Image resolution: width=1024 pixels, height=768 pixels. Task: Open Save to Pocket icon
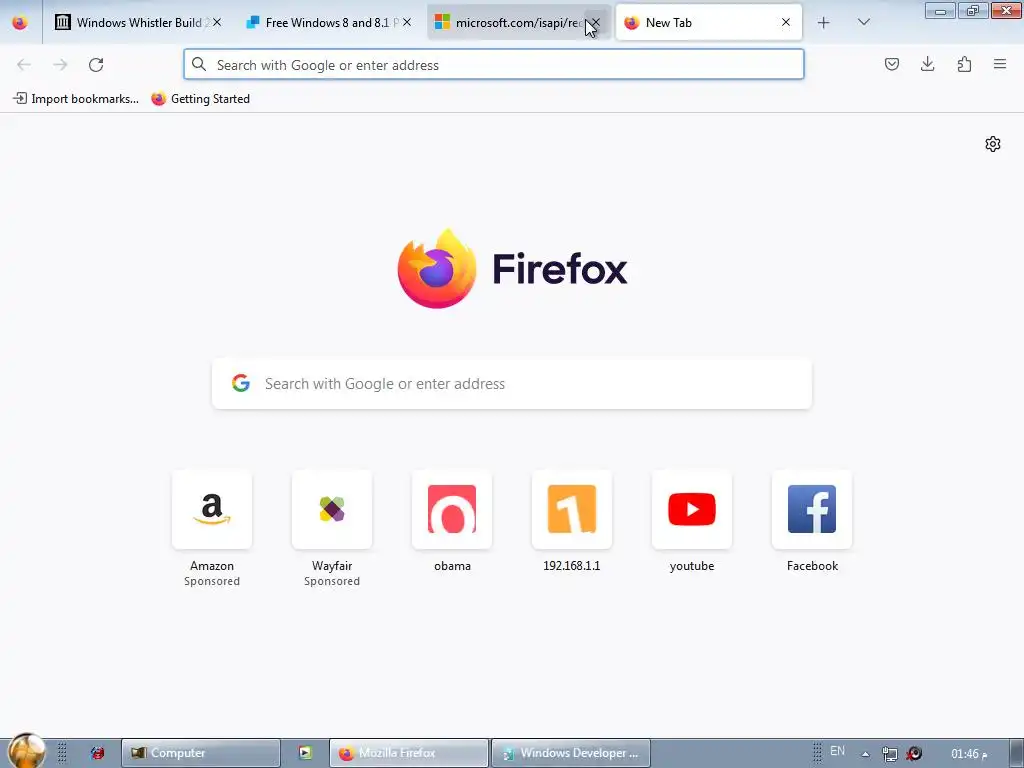click(x=892, y=64)
